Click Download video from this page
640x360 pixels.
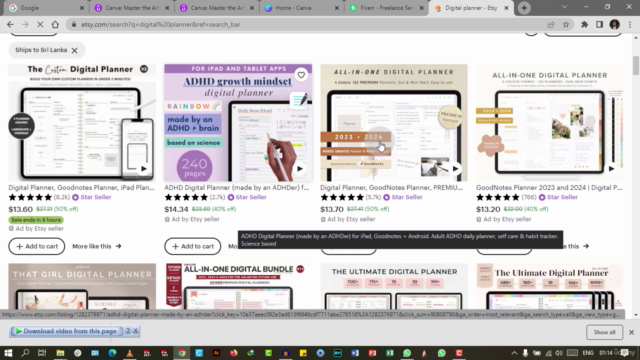click(66, 331)
